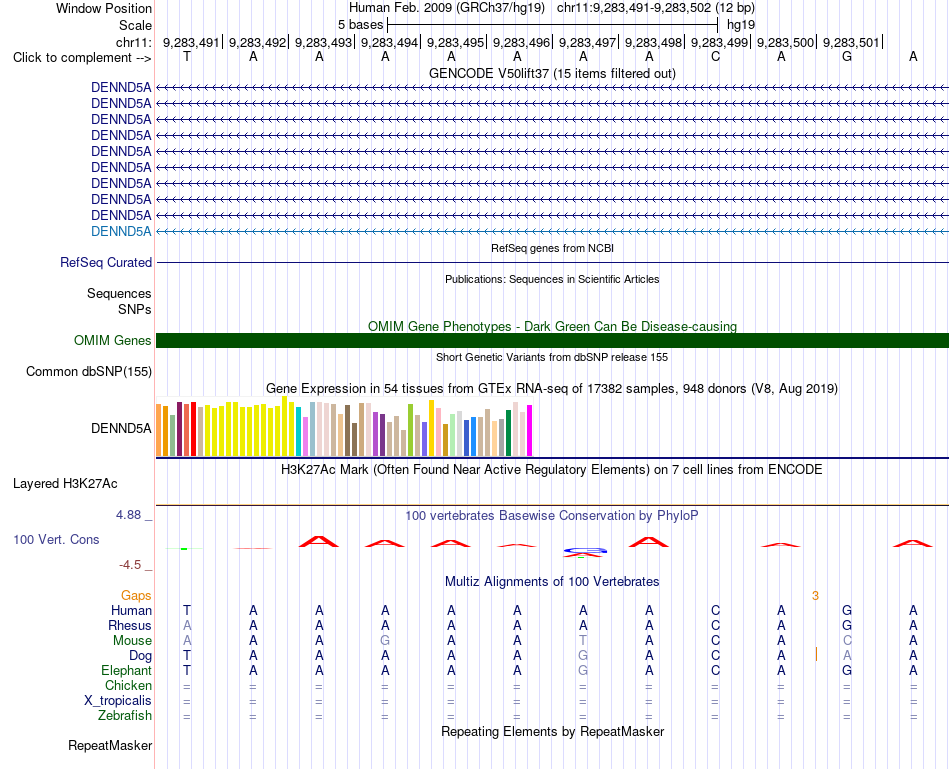The height and width of the screenshot is (769, 950).
Task: Click the orange Gaps label
Action: 136,596
